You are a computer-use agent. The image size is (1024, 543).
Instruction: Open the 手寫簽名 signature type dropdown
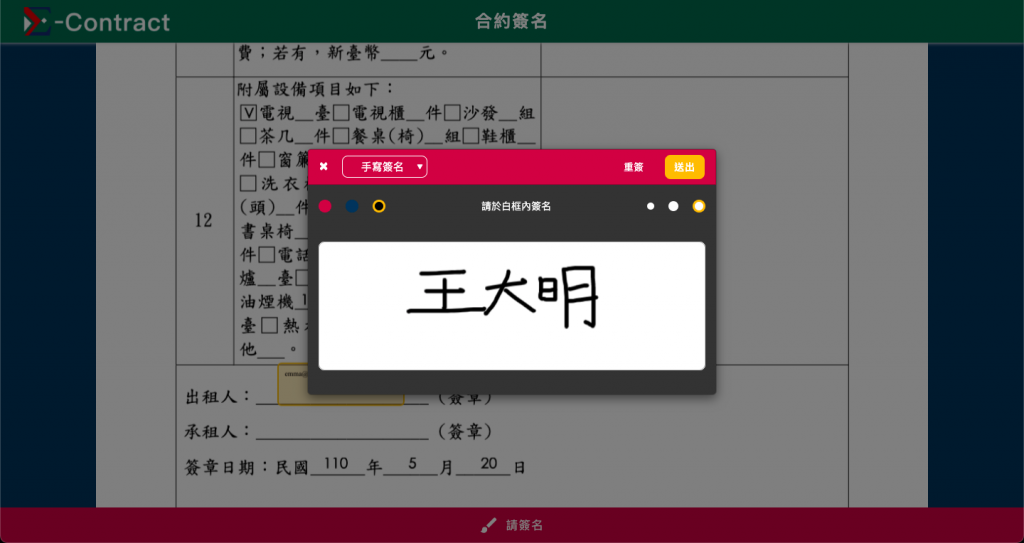[x=385, y=167]
